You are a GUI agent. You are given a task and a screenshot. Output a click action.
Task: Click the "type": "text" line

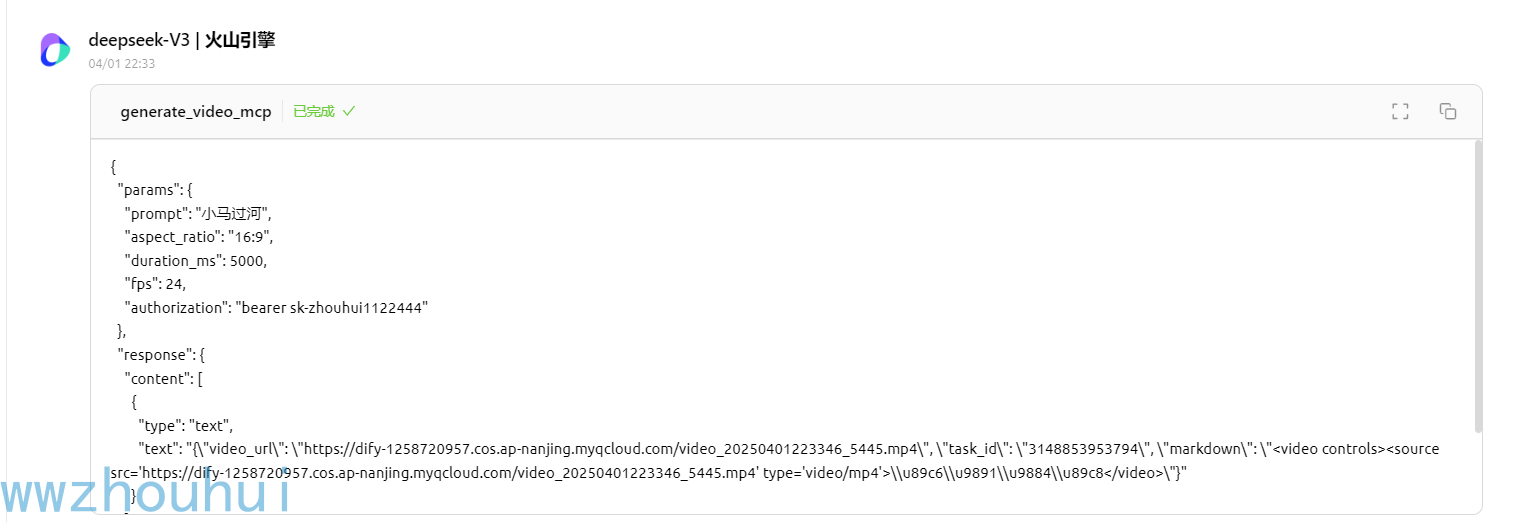point(185,426)
